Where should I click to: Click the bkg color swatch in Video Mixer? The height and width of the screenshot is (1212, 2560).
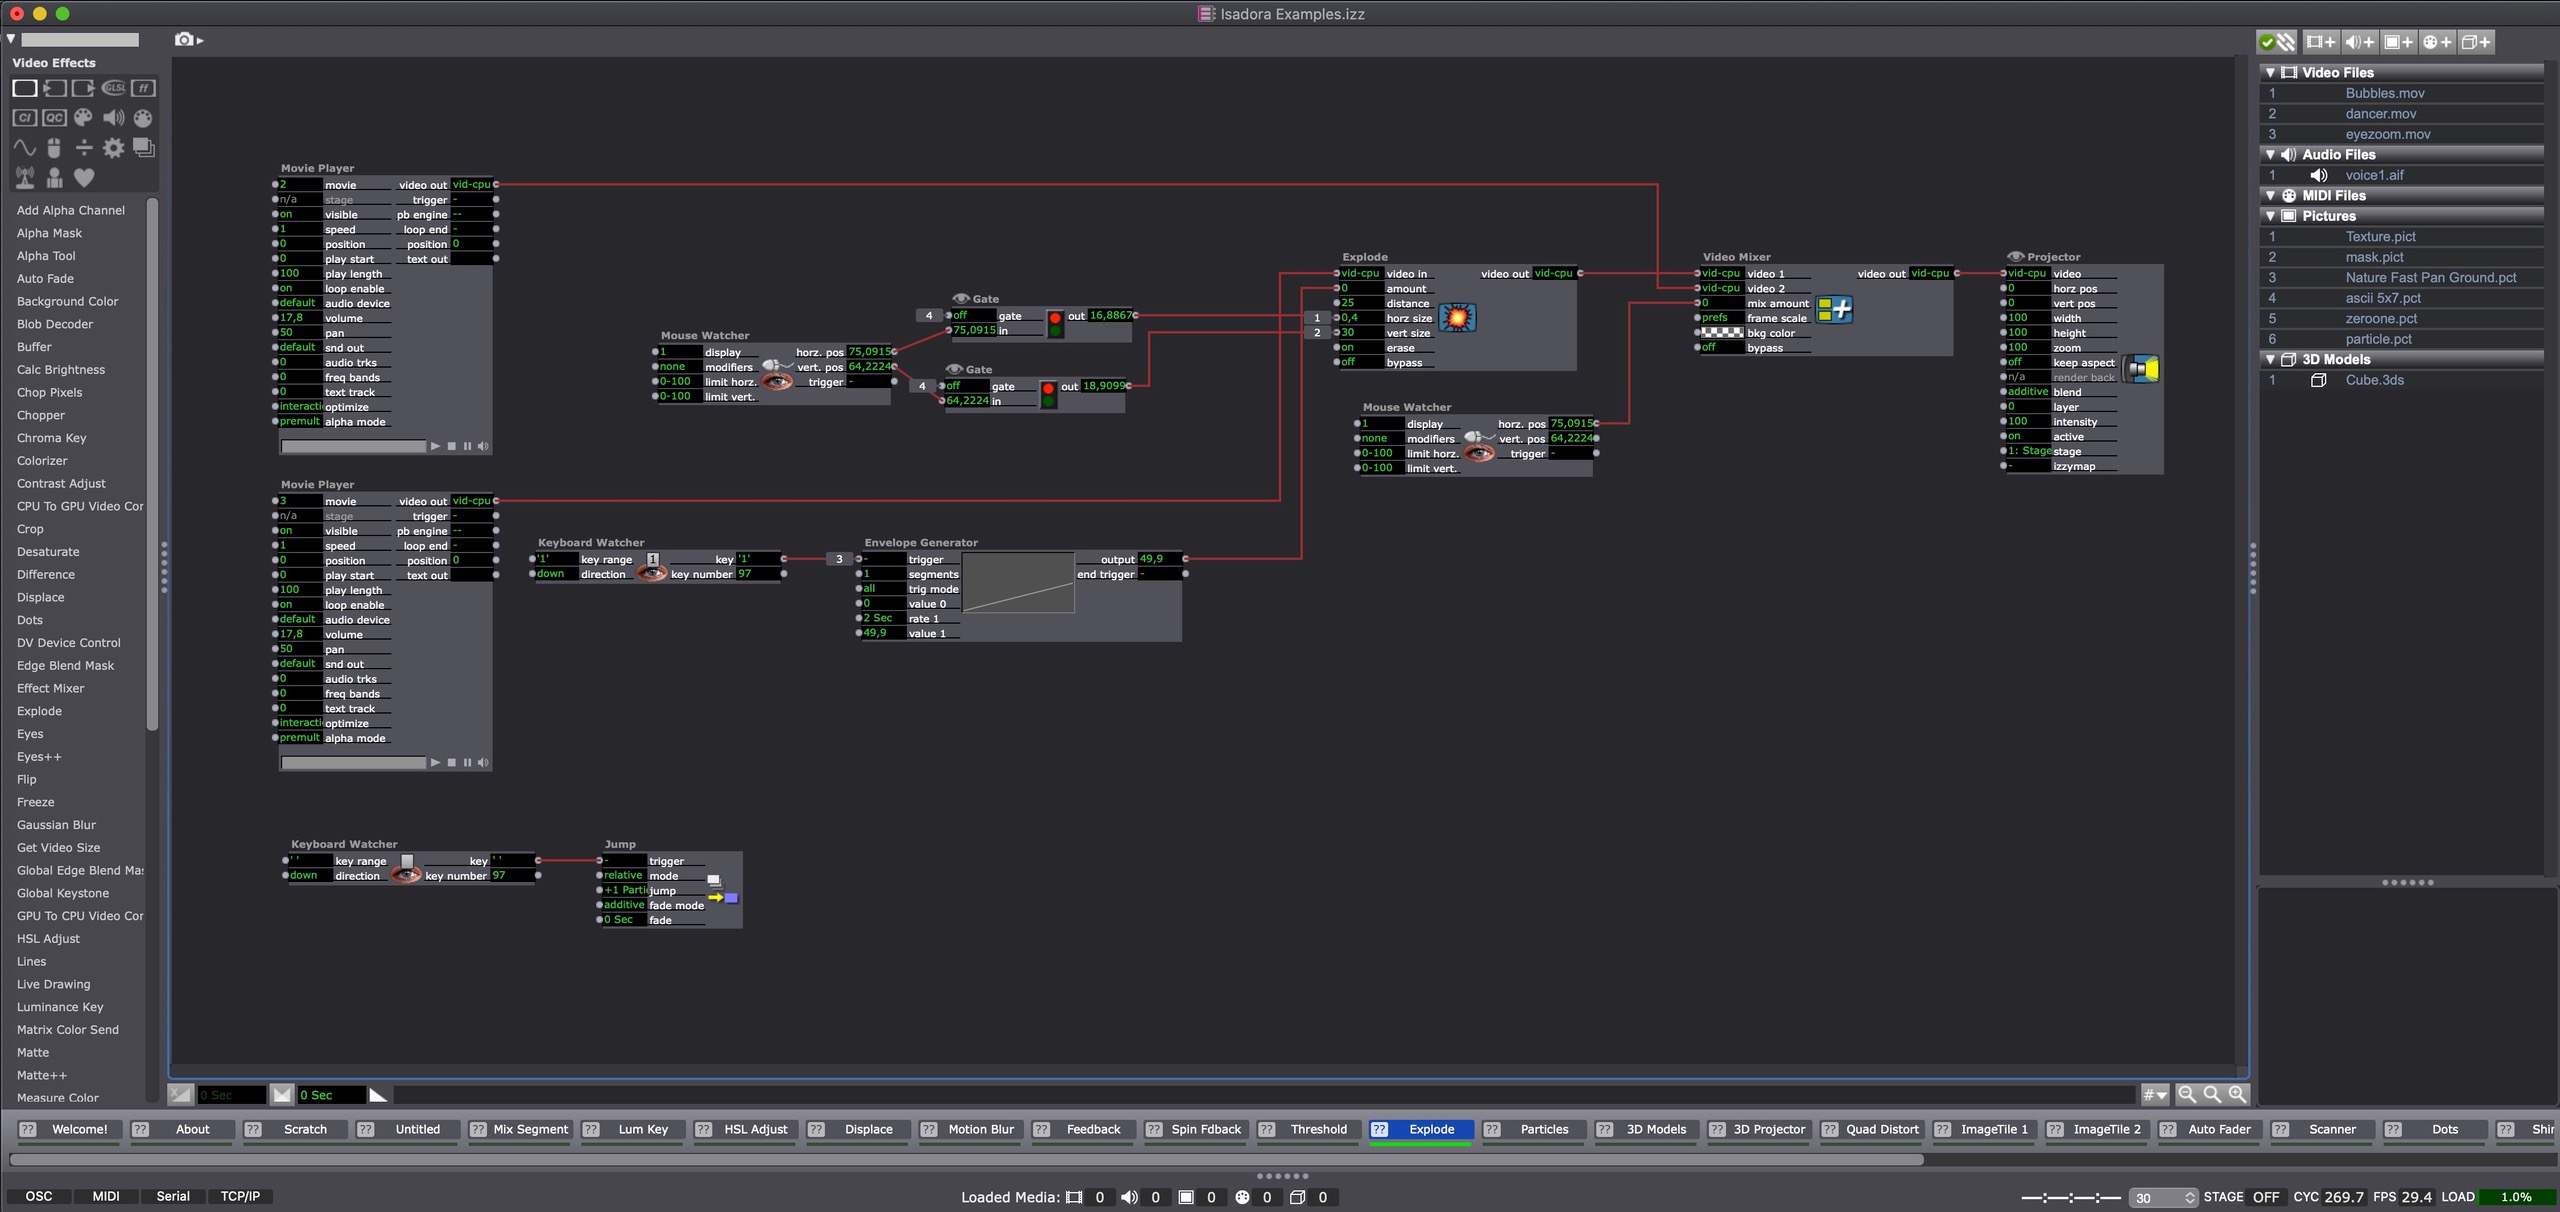point(1722,333)
